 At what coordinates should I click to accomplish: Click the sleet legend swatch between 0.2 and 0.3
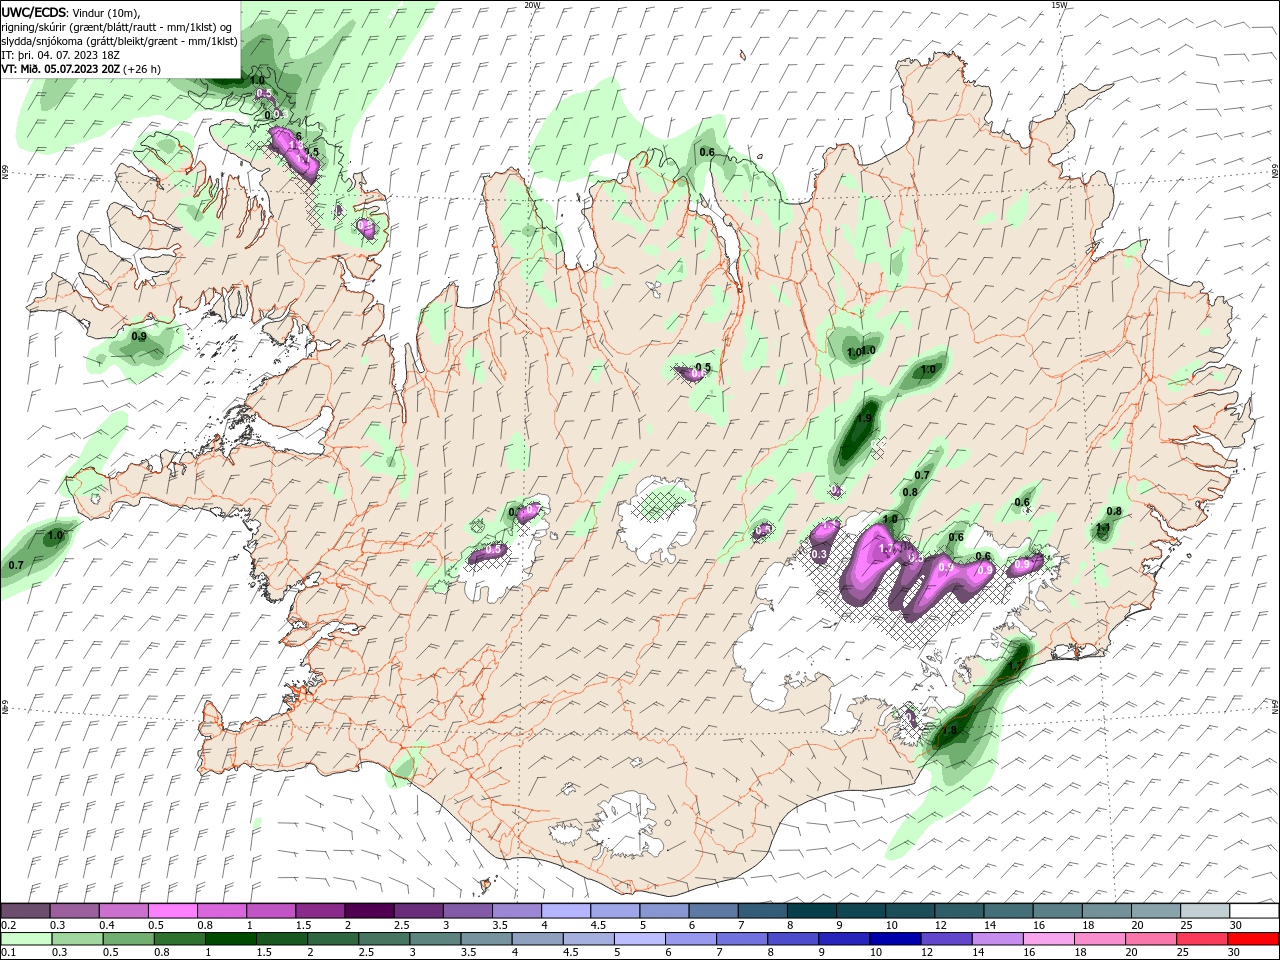tap(25, 911)
